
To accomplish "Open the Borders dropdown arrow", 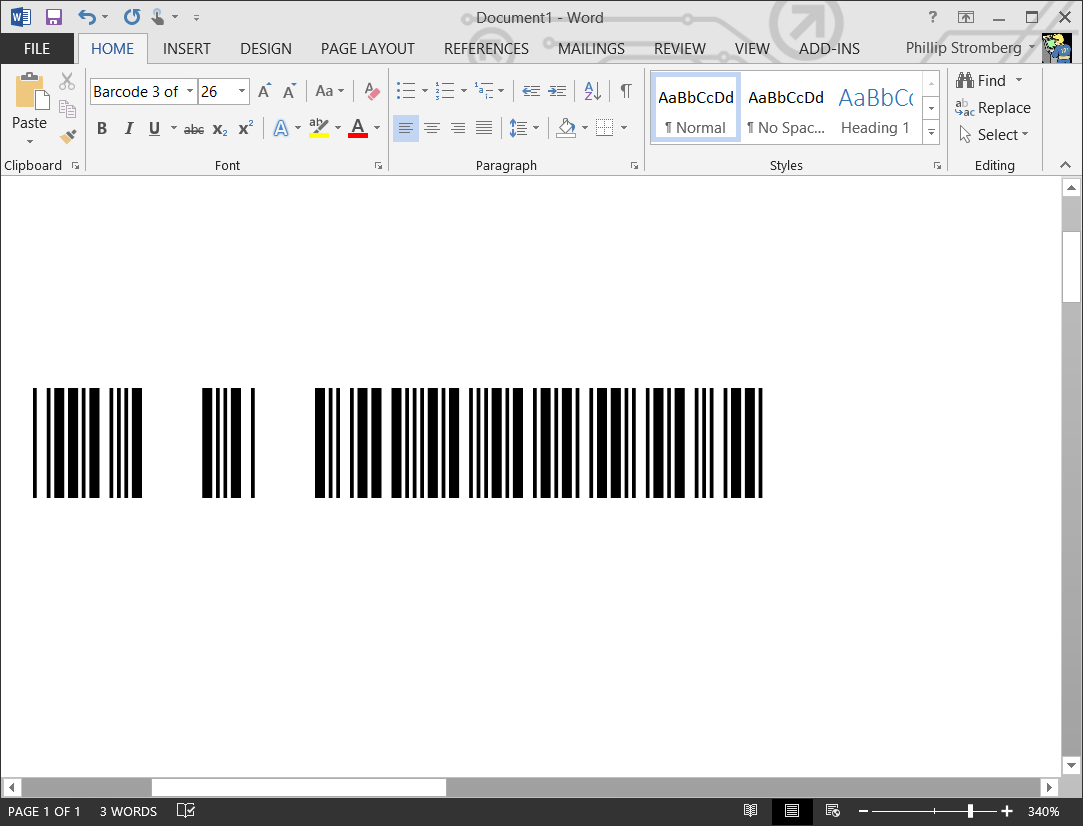I will coord(624,128).
